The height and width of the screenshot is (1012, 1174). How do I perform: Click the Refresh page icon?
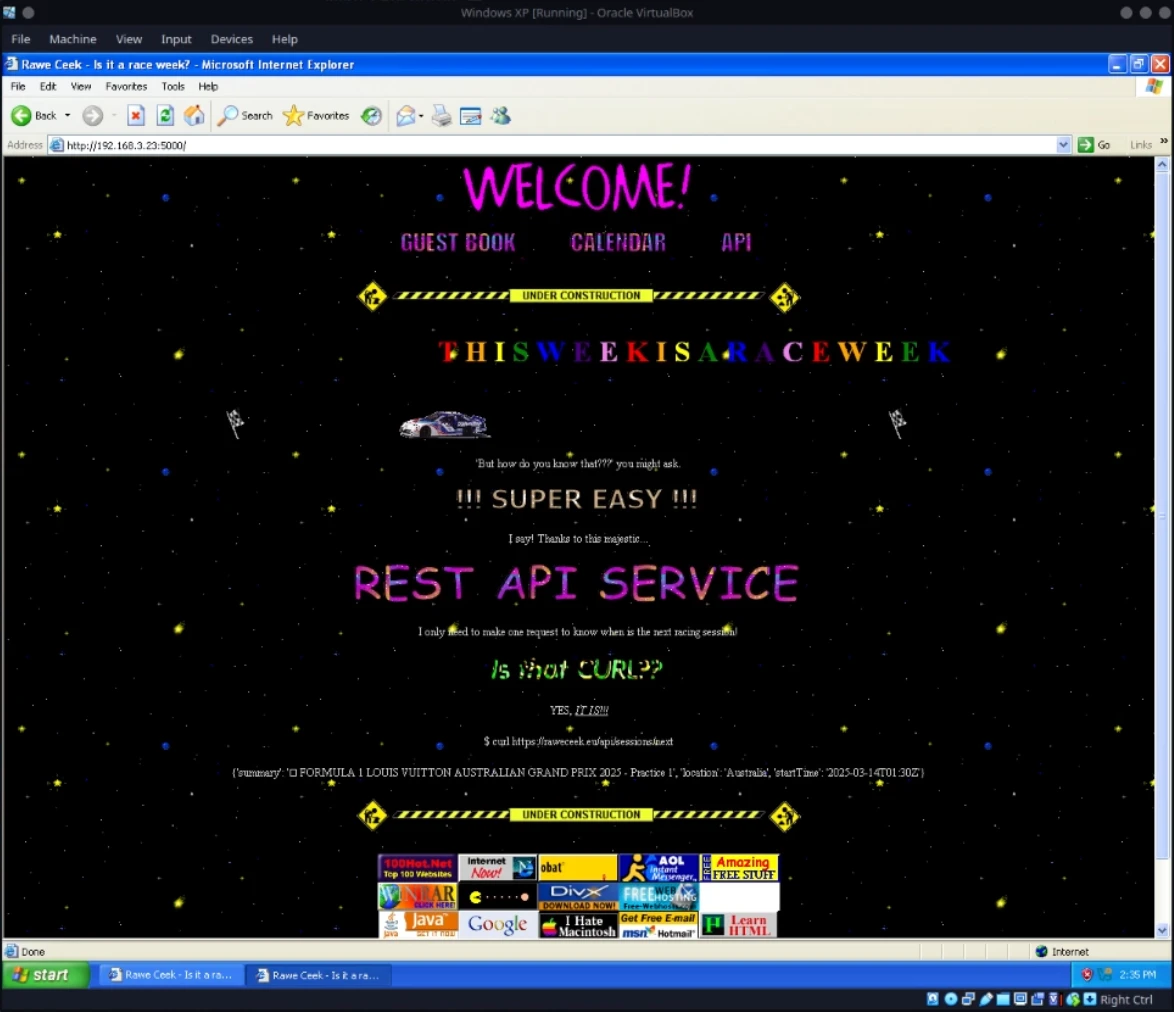tap(165, 116)
